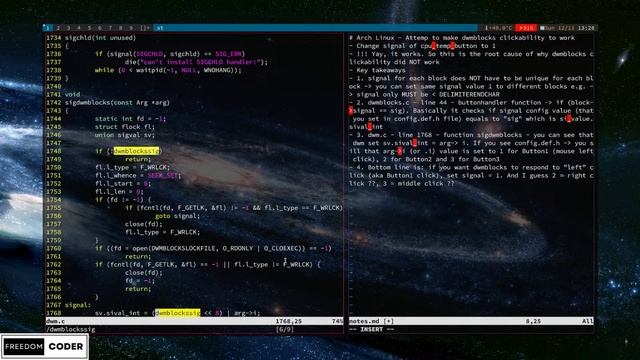Click 'union sigval sv;' on line 1746
Viewport: 640px width, 360px height.
[x=125, y=135]
